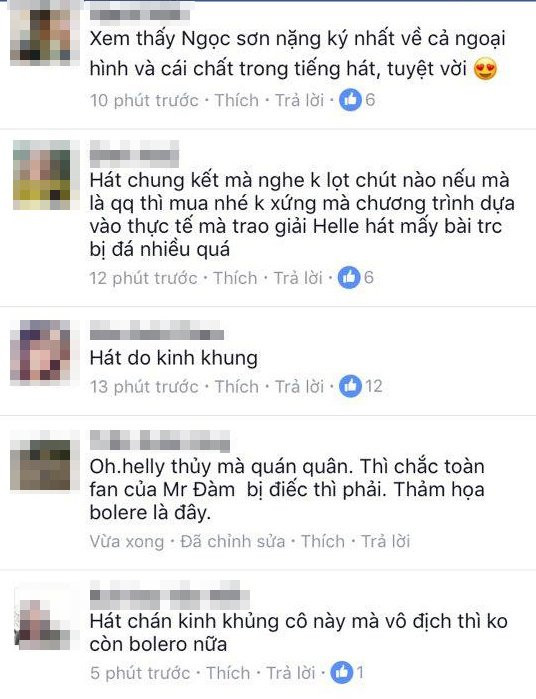
Task: Open Đã chỉnh sửa edit history link
Action: pyautogui.click(x=232, y=541)
